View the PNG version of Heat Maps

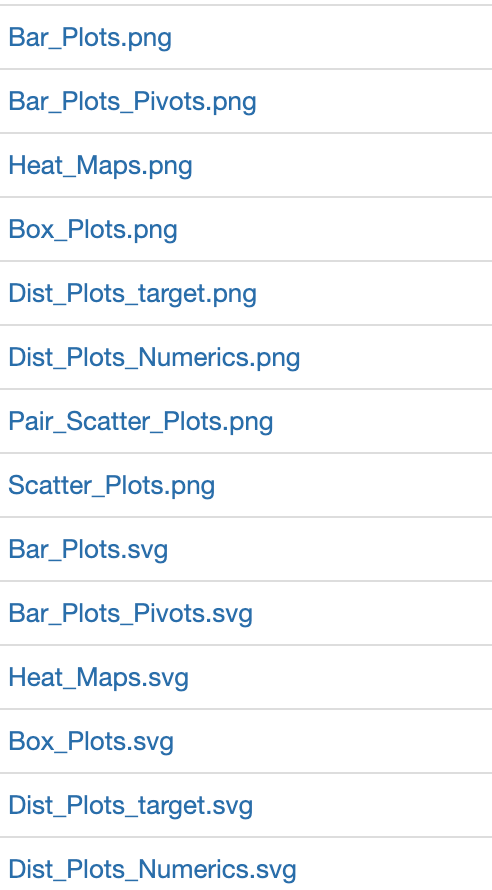coord(100,166)
